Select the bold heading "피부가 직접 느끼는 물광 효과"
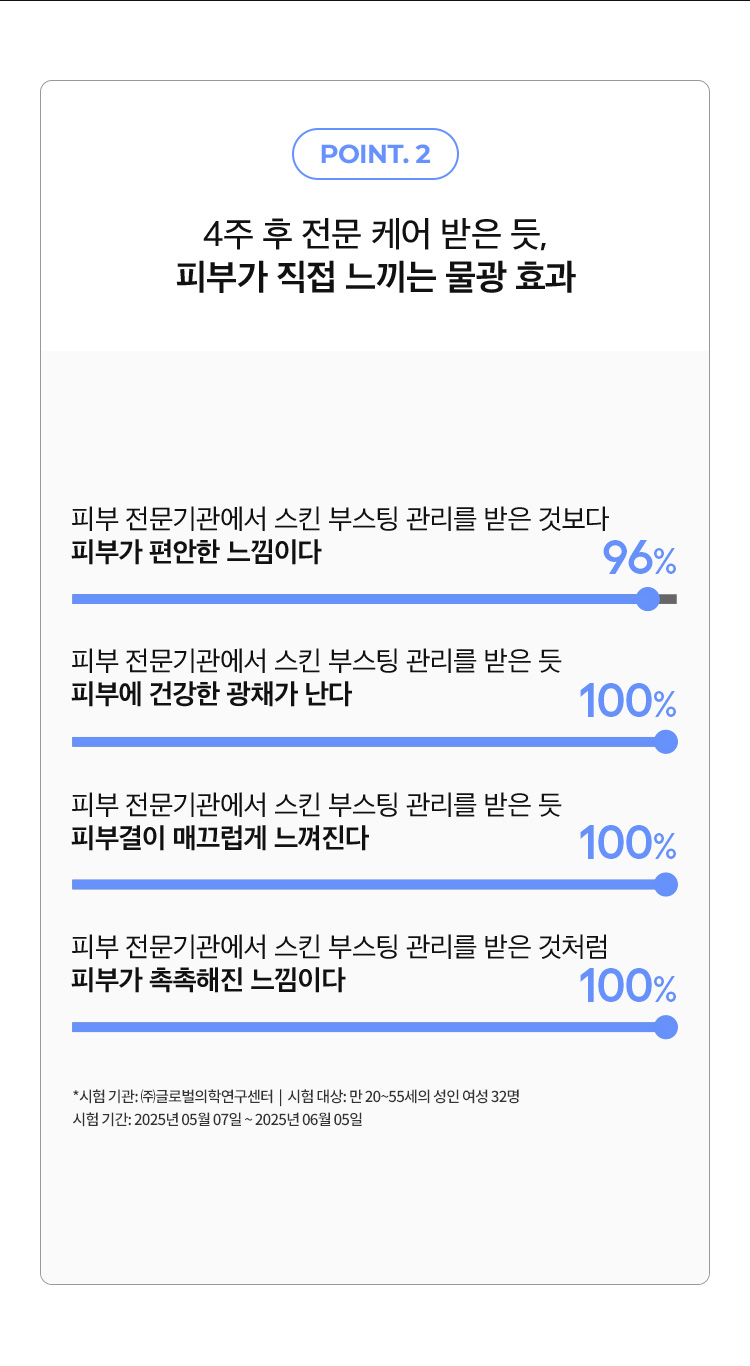The height and width of the screenshot is (1366, 750). [x=375, y=277]
